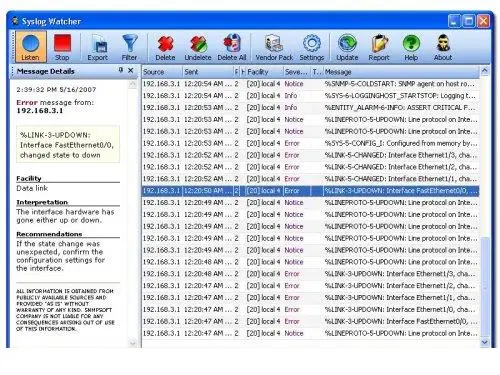This screenshot has height=375, width=500.
Task: Click the Recommendations heading in details
Action: pos(49,234)
